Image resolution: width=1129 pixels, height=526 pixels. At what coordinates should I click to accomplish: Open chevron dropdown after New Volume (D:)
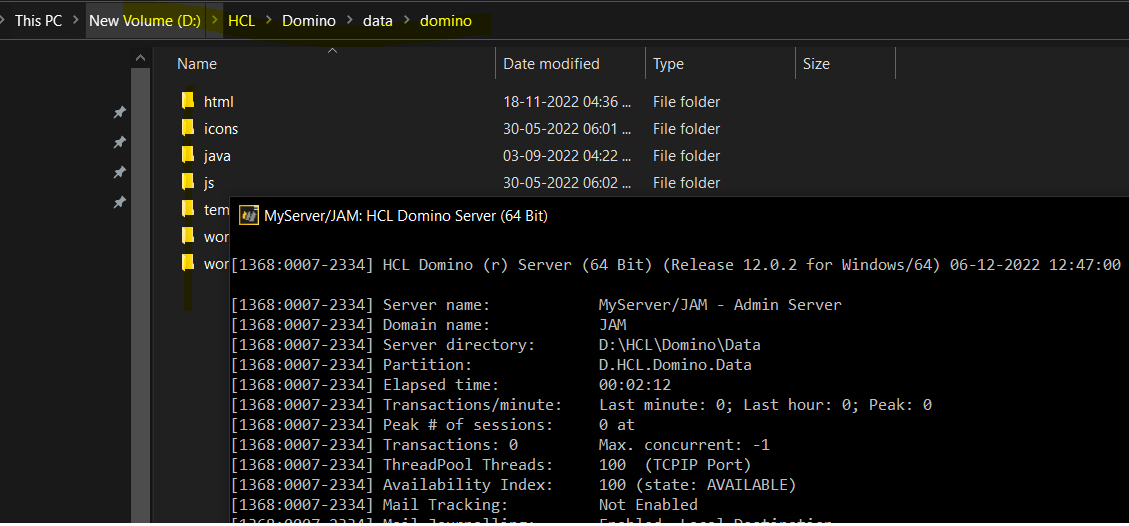pos(215,20)
